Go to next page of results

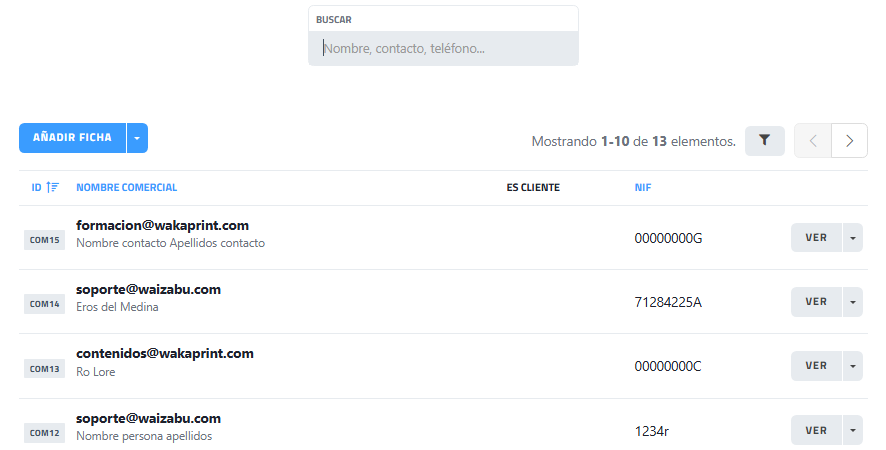pos(849,141)
